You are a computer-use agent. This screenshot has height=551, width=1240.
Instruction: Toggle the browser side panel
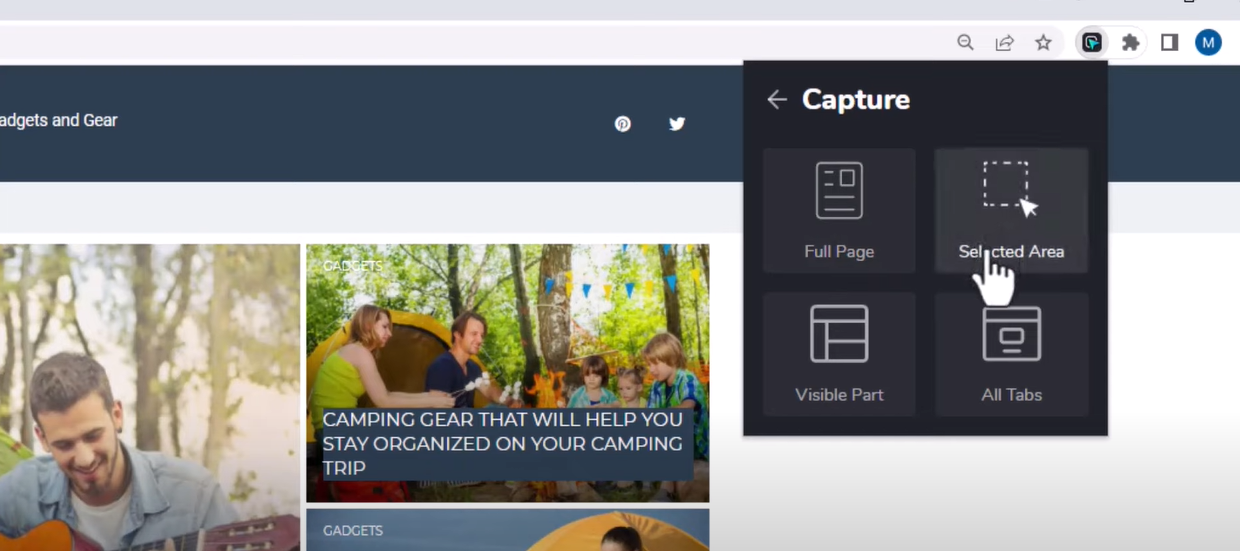pyautogui.click(x=1169, y=42)
